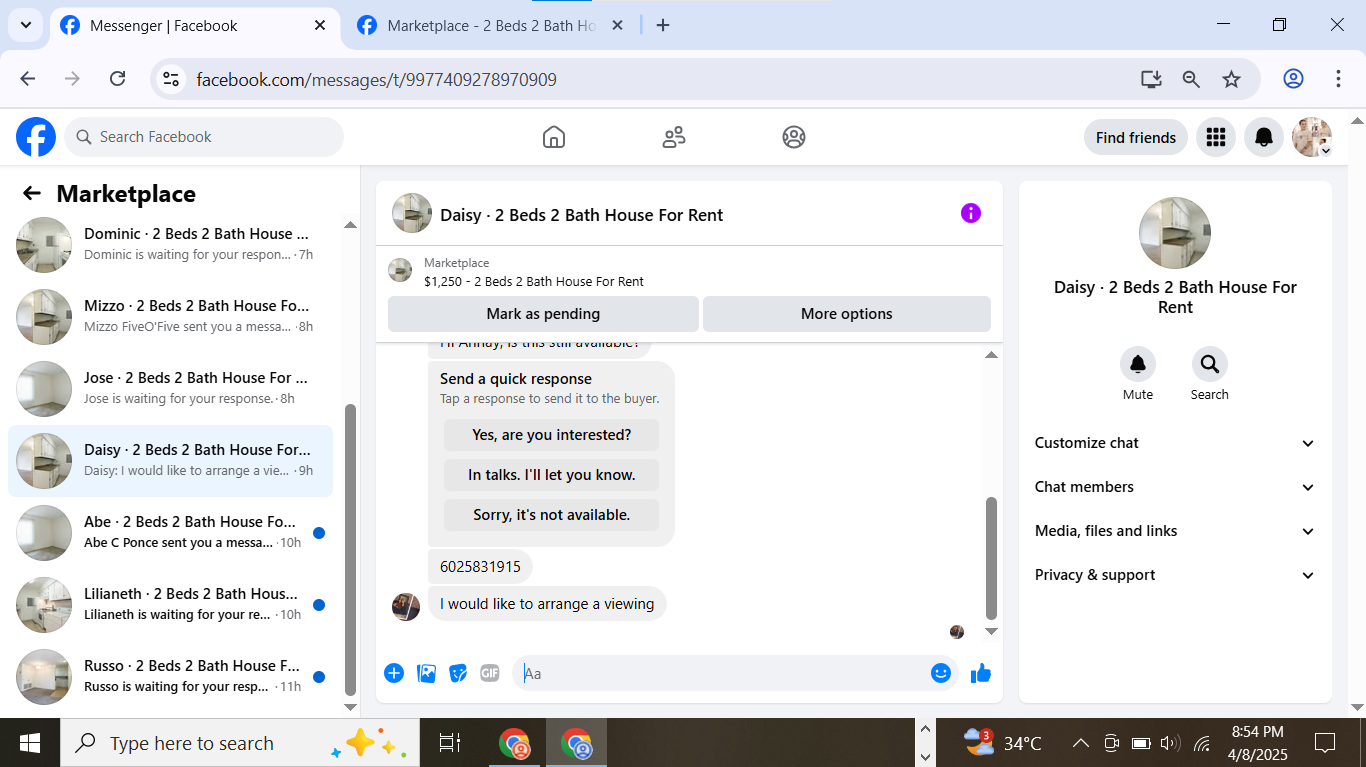The height and width of the screenshot is (767, 1366).
Task: Open the Groups icon in top nav
Action: click(794, 137)
